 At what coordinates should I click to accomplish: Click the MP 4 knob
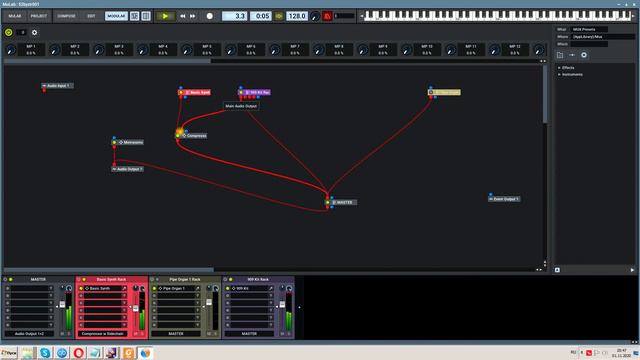pyautogui.click(x=142, y=50)
